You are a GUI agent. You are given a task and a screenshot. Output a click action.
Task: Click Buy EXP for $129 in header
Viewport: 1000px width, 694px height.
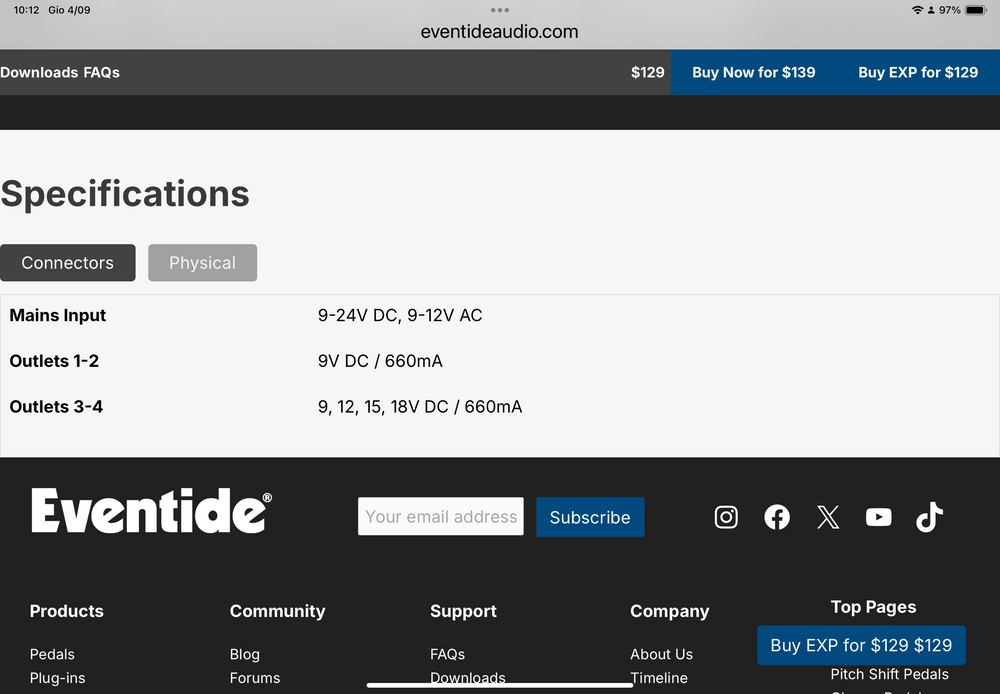point(918,73)
